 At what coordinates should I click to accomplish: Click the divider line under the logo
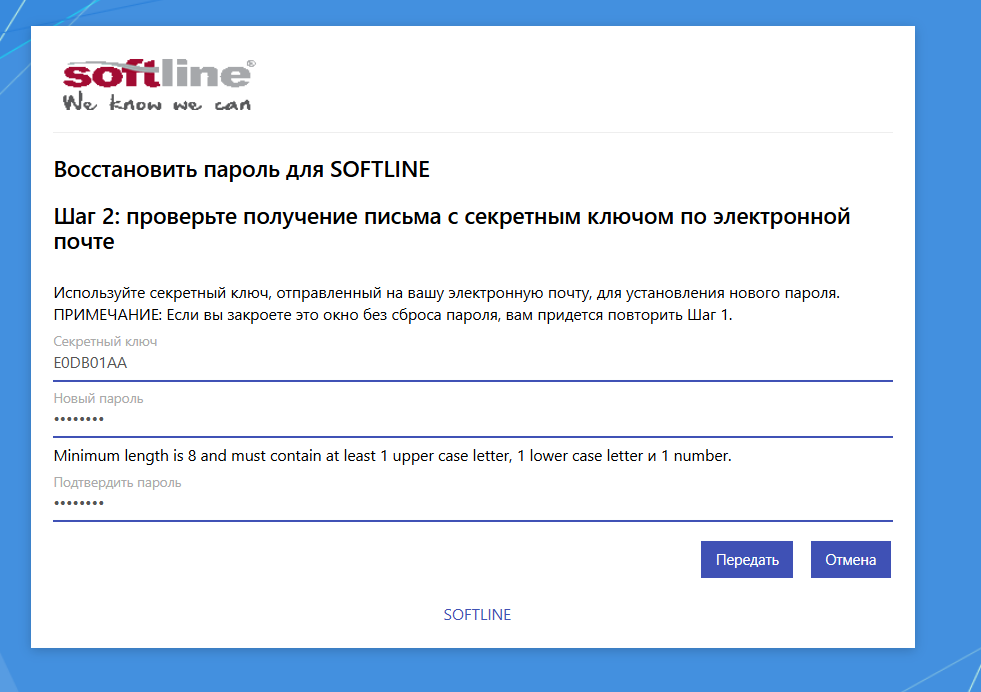[x=472, y=132]
